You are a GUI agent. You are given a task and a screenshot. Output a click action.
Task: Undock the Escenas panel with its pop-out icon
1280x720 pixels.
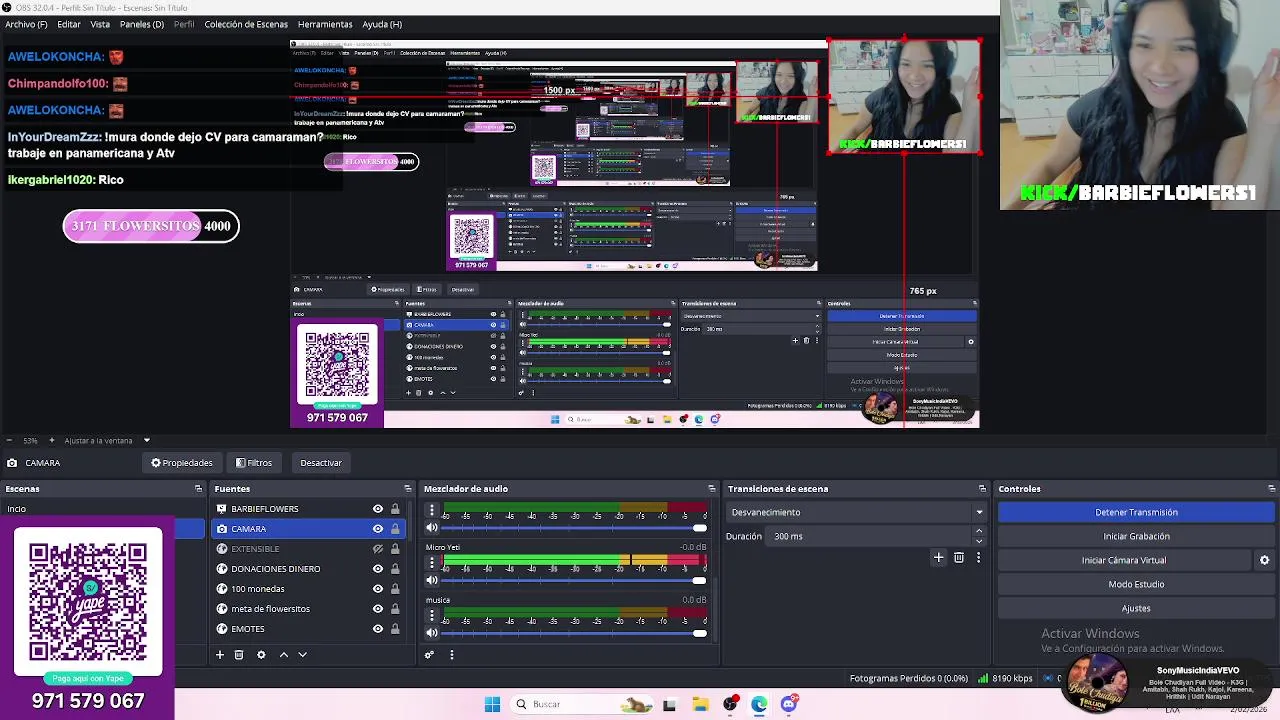[198, 489]
